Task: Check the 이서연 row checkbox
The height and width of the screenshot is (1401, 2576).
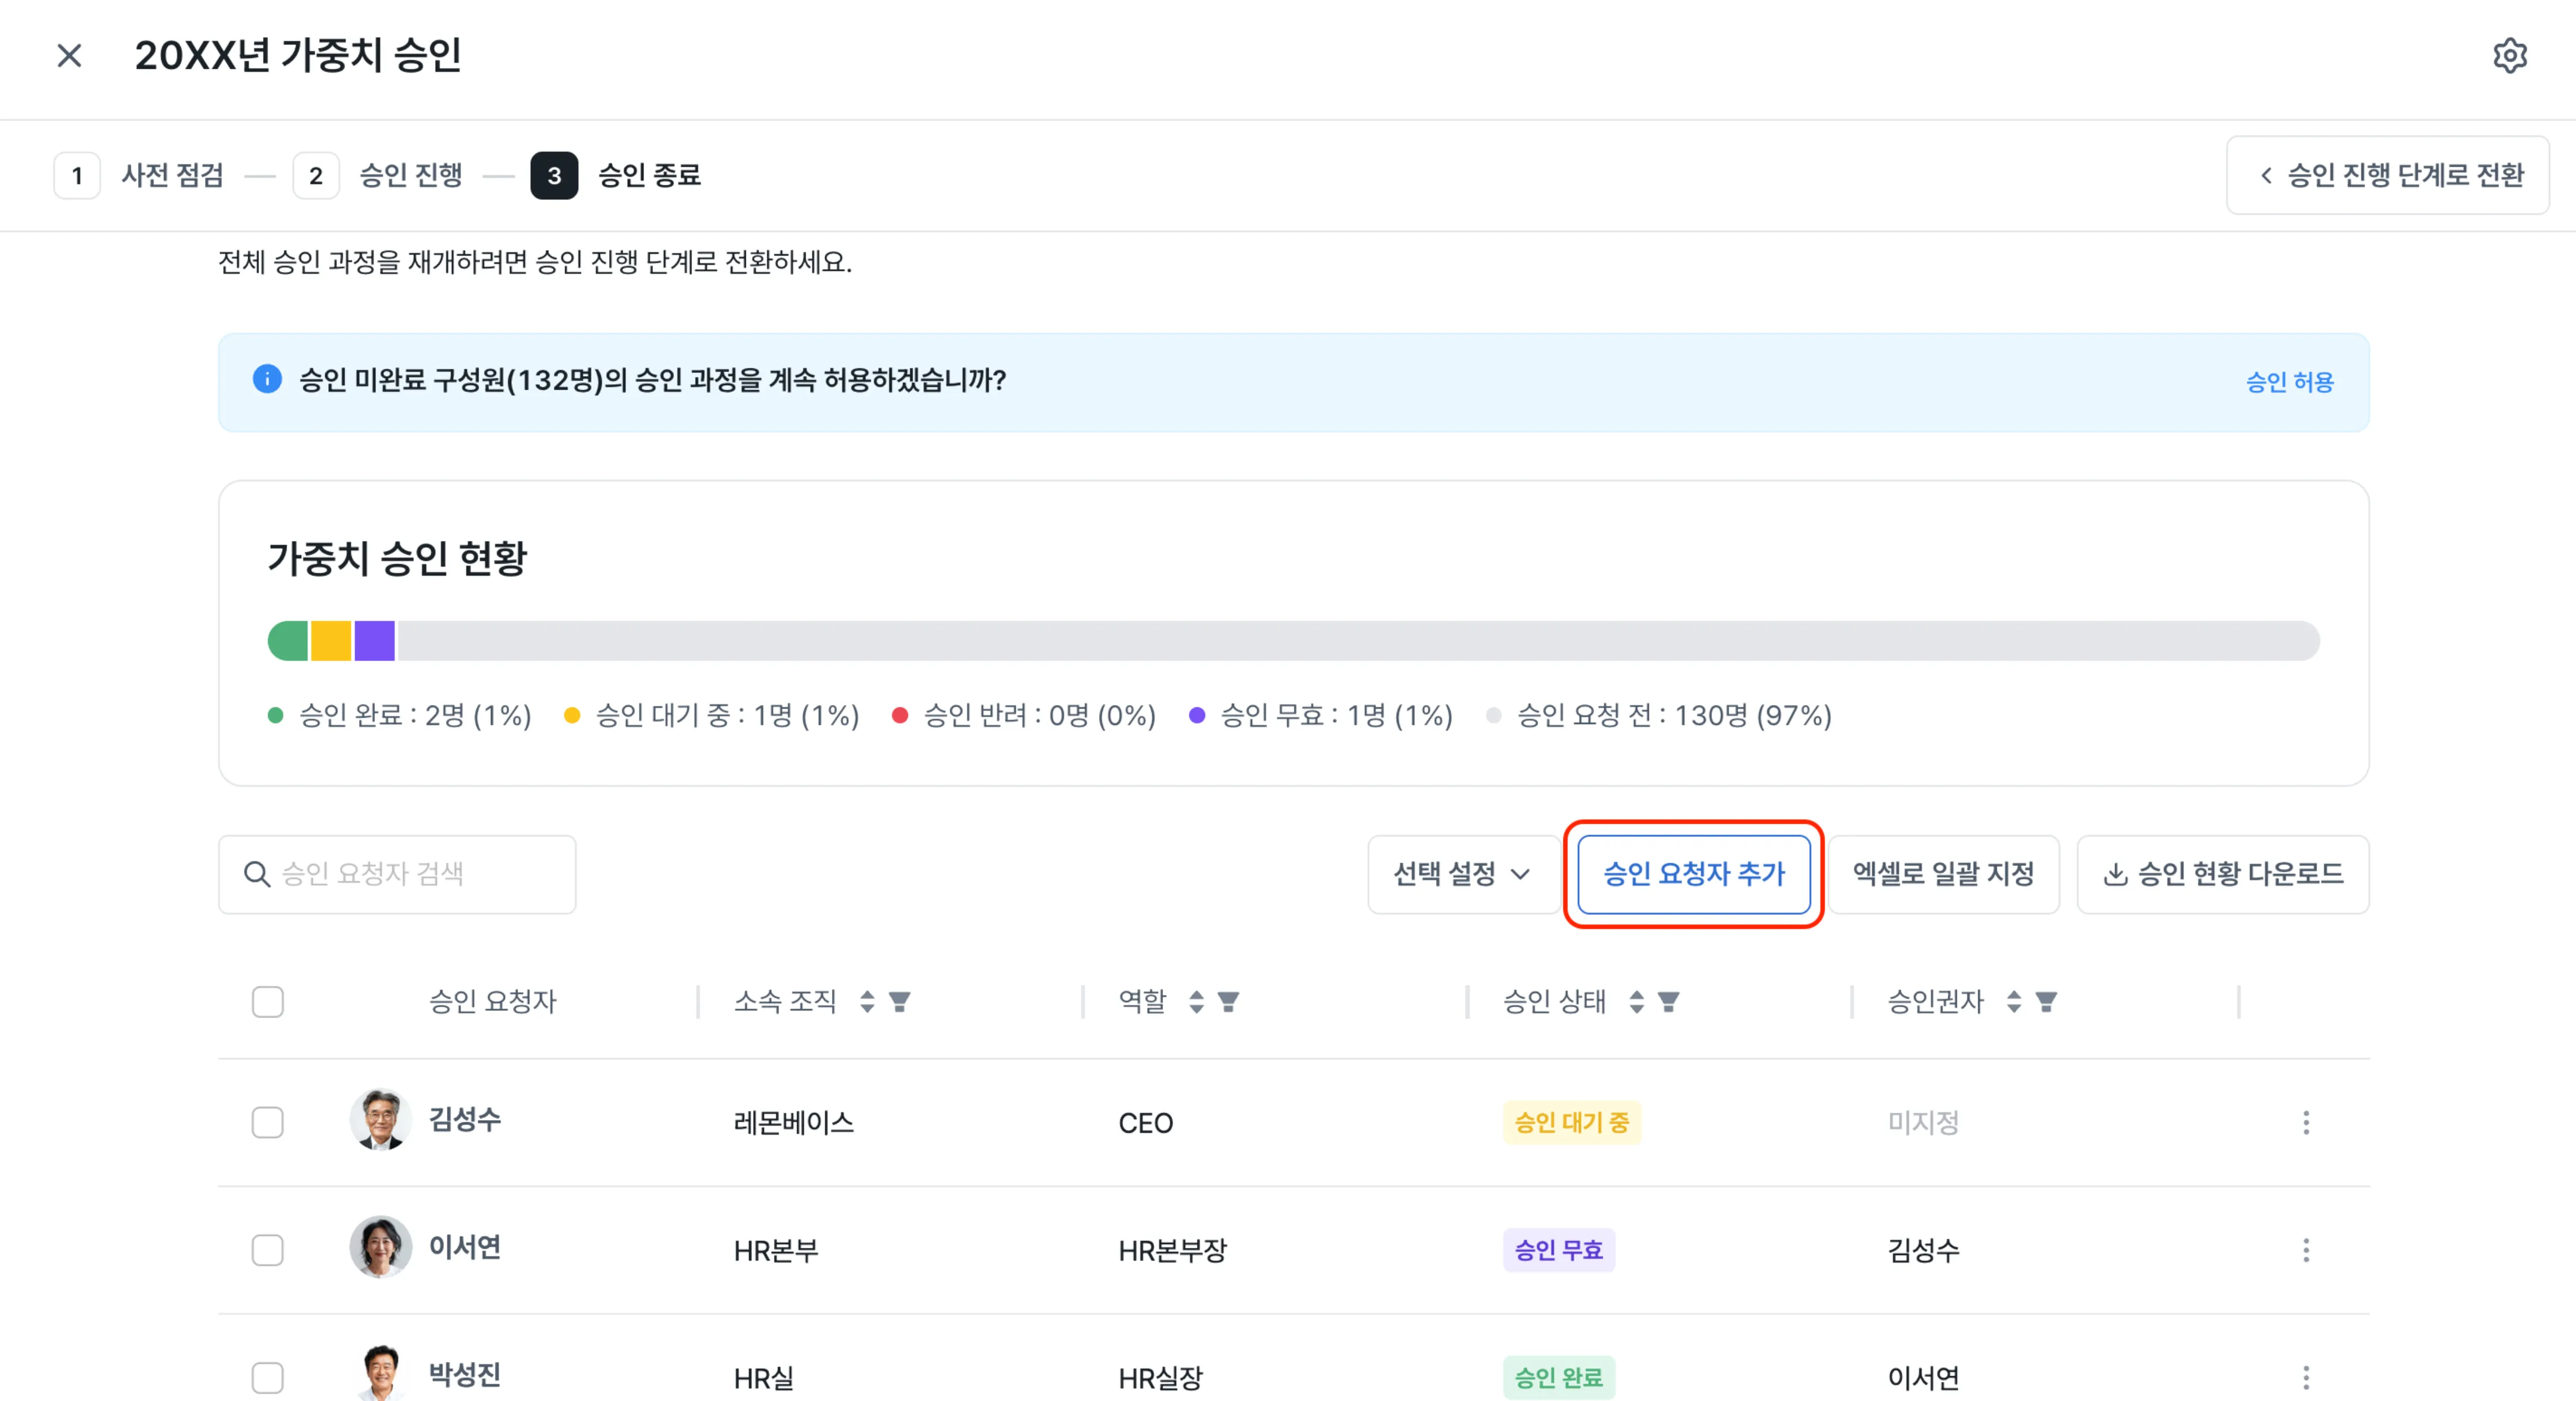Action: click(x=267, y=1250)
